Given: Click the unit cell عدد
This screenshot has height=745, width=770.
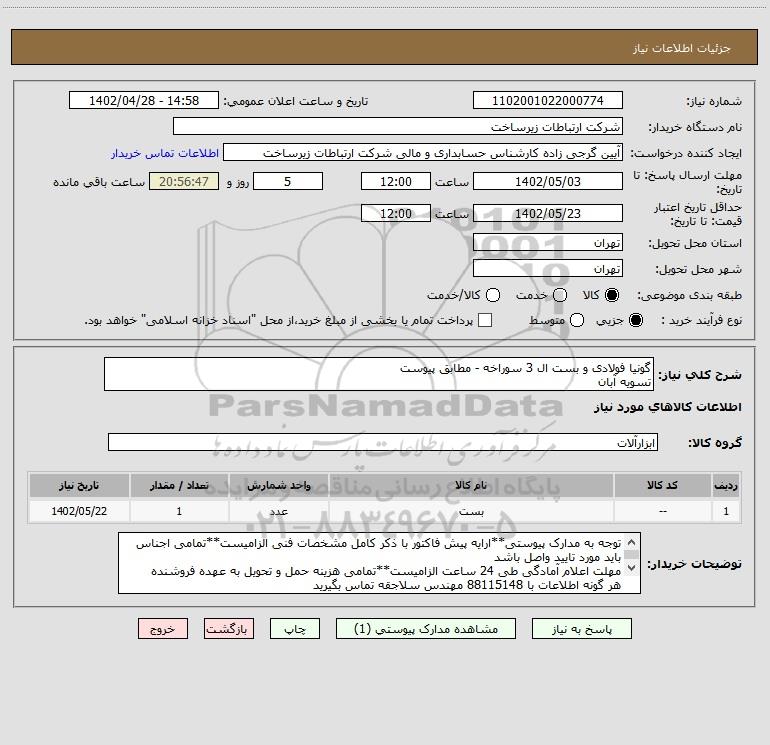Looking at the screenshot, I should 278,511.
